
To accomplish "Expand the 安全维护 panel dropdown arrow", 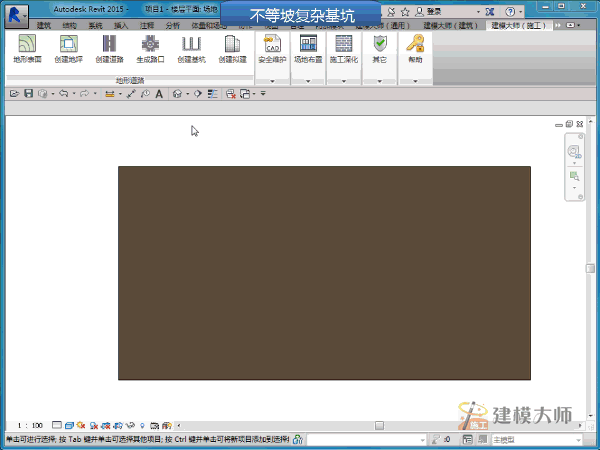I will coord(272,81).
